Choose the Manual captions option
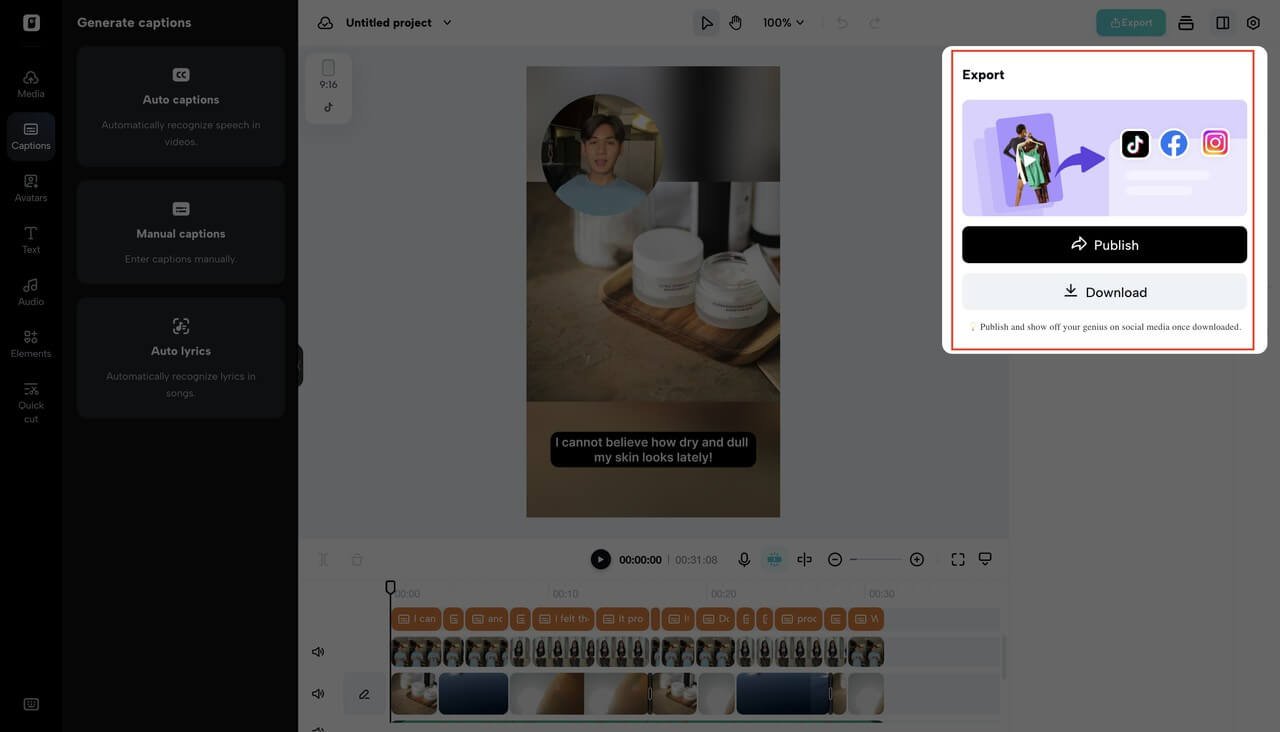 (181, 232)
